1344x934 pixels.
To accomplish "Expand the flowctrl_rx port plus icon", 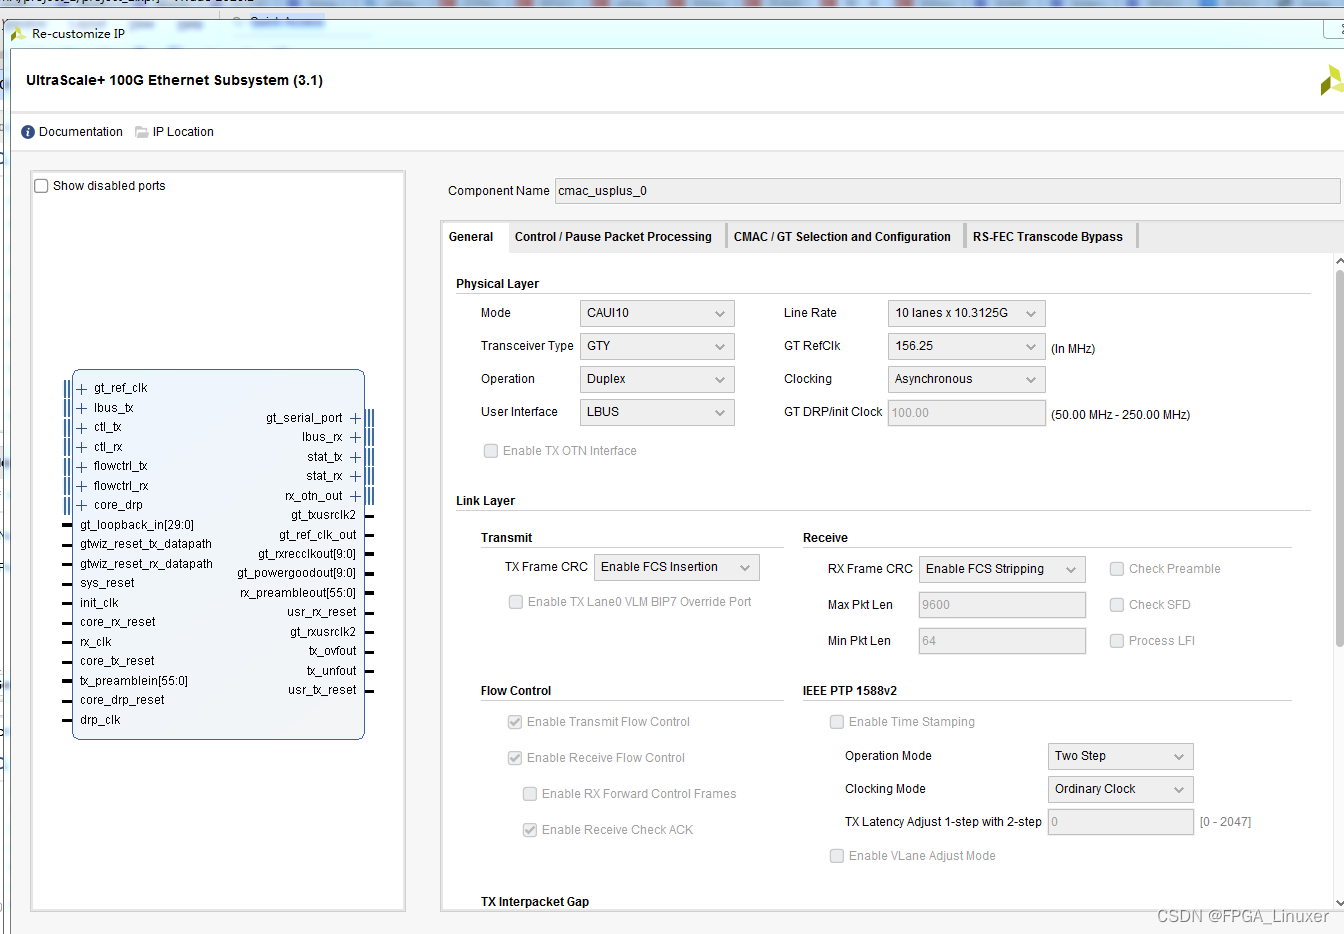I will point(82,486).
